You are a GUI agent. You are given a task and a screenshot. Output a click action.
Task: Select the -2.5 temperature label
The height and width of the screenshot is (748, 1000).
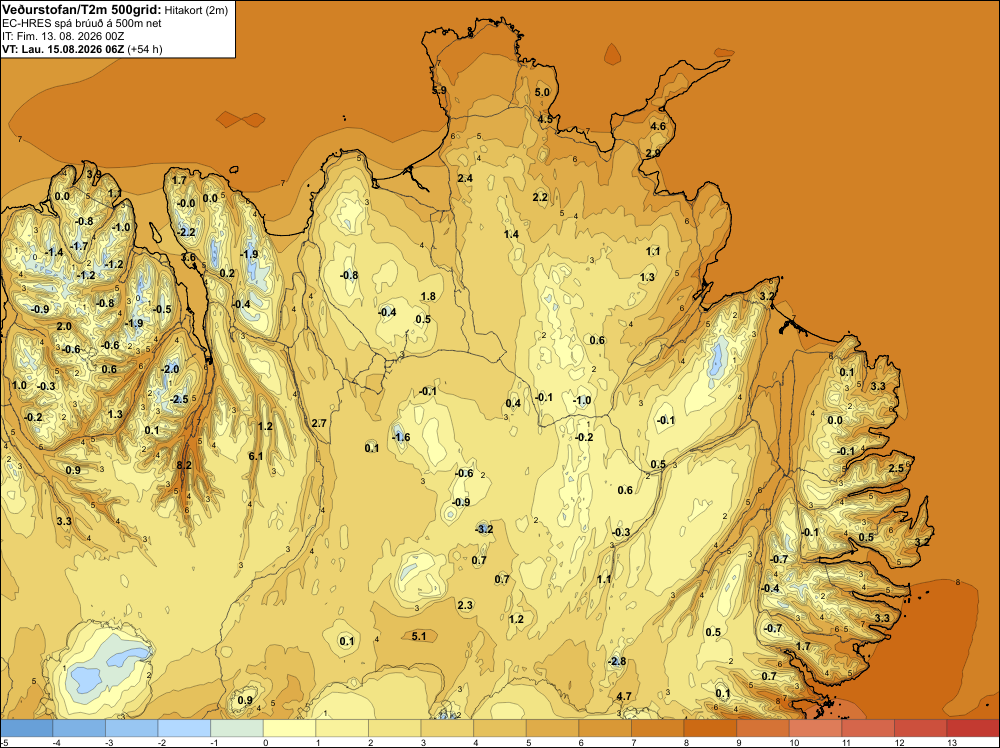tap(179, 399)
